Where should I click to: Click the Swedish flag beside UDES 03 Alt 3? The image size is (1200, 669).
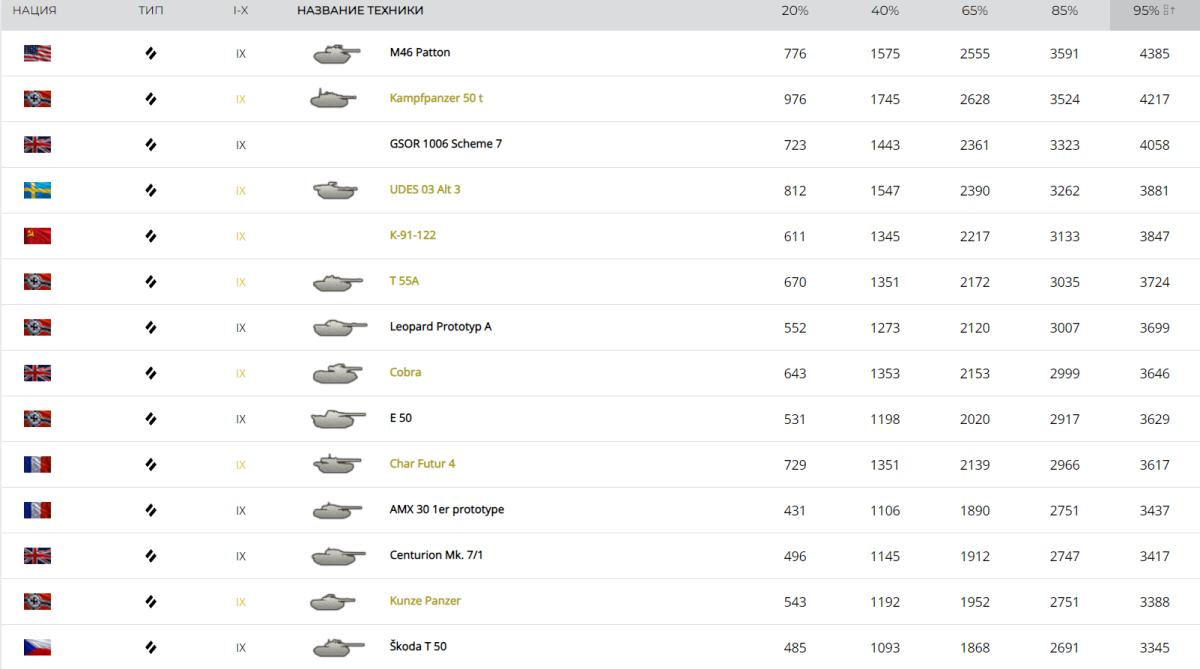tap(37, 190)
